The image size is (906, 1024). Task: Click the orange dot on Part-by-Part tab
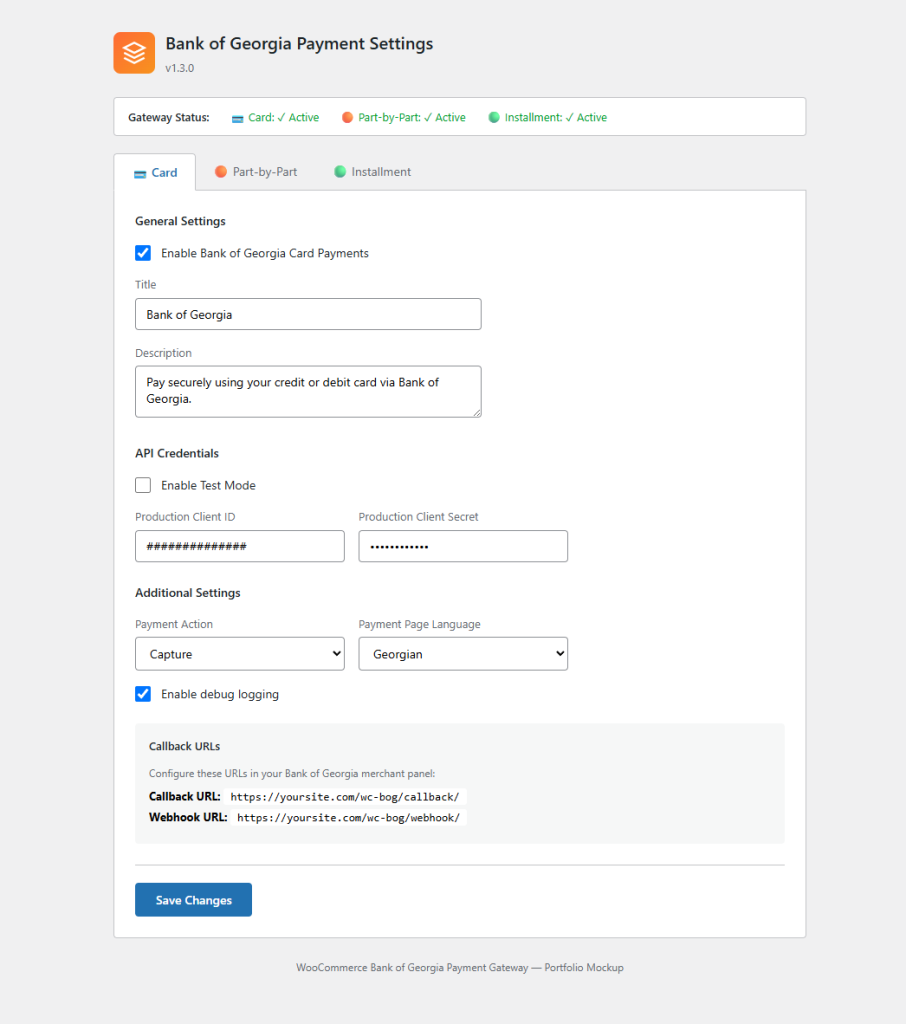221,172
